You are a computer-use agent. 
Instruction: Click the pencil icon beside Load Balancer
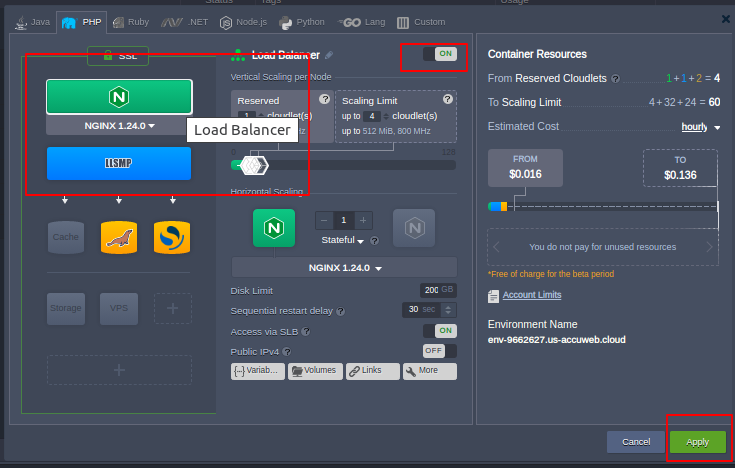click(330, 55)
